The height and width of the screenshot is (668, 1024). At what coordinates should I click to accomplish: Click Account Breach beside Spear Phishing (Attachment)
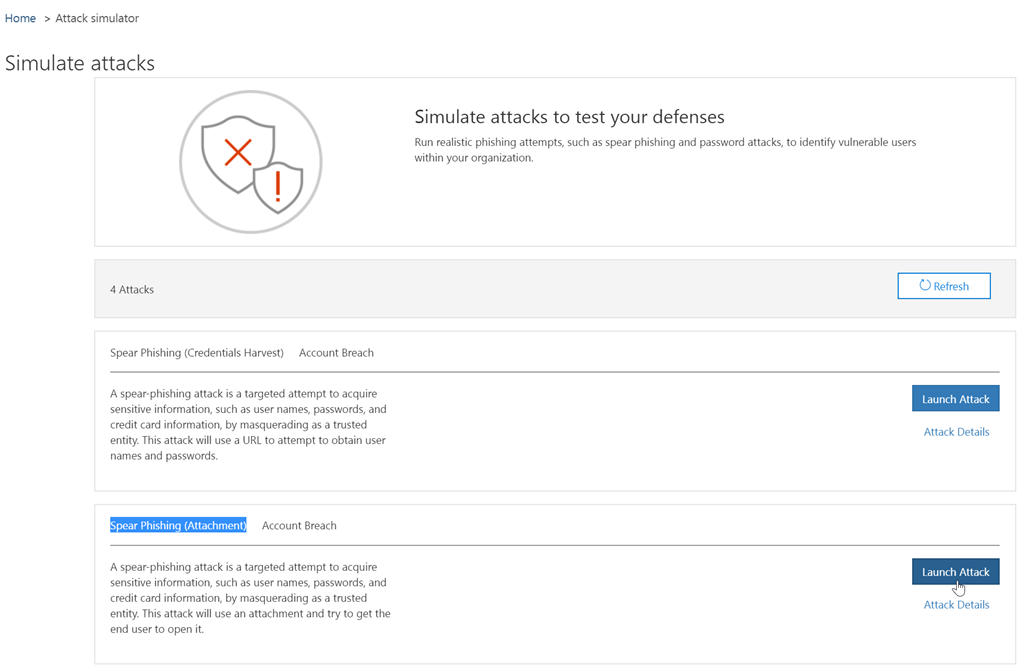point(299,526)
